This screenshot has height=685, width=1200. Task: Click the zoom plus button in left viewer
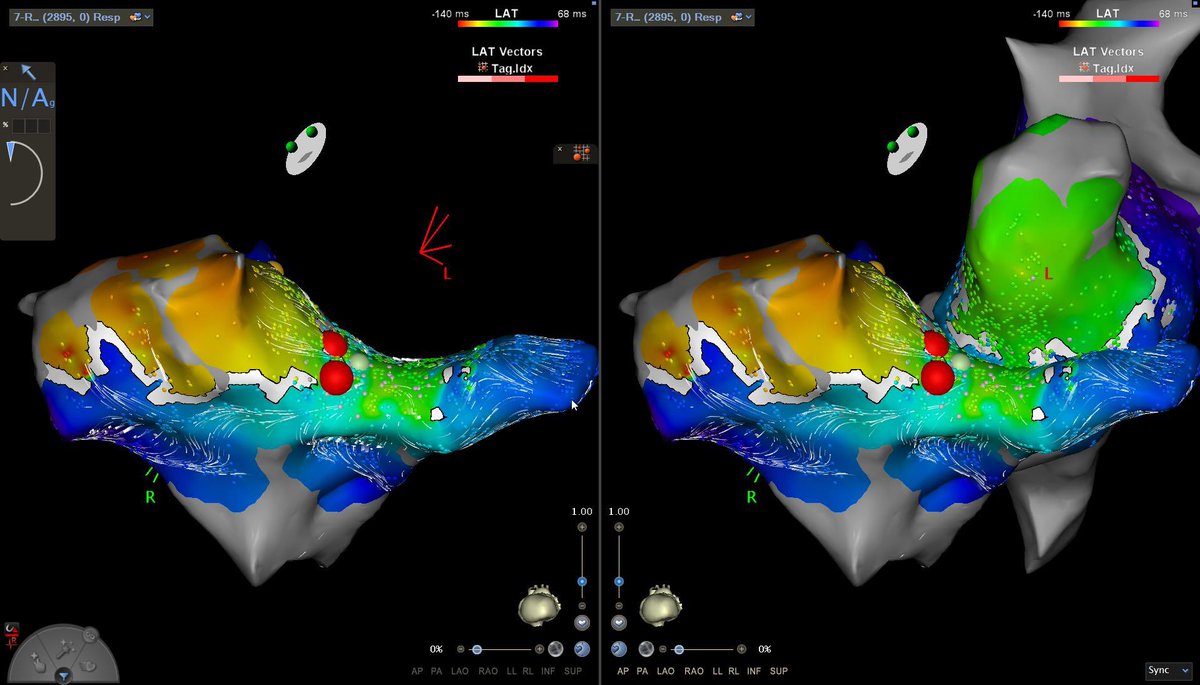pos(582,527)
